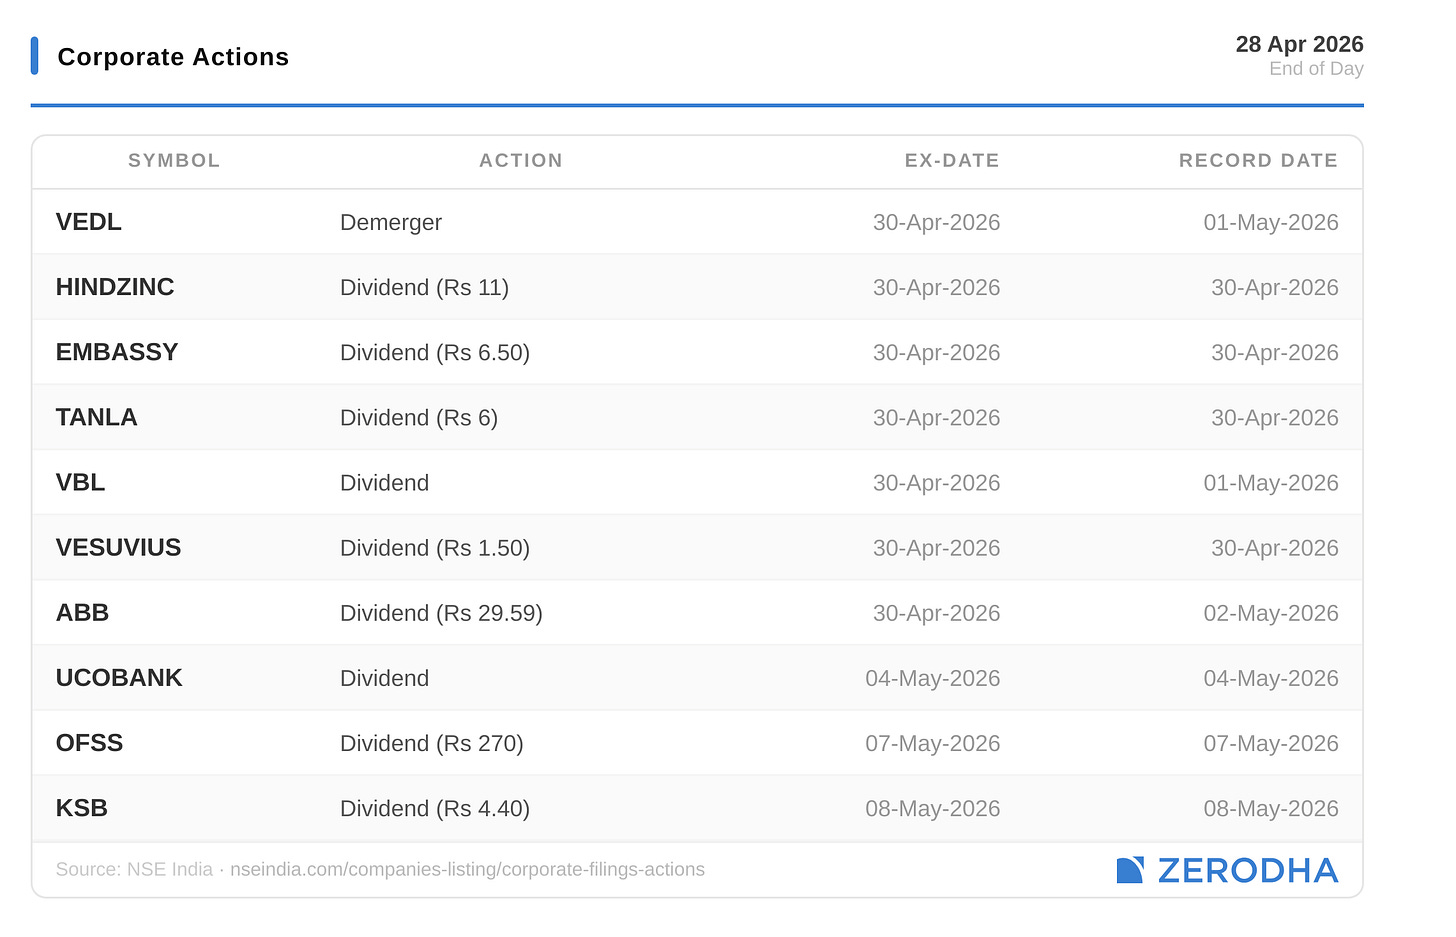This screenshot has width=1456, height=937.
Task: Click TANLA record date 30-Apr-2026
Action: tap(1274, 417)
